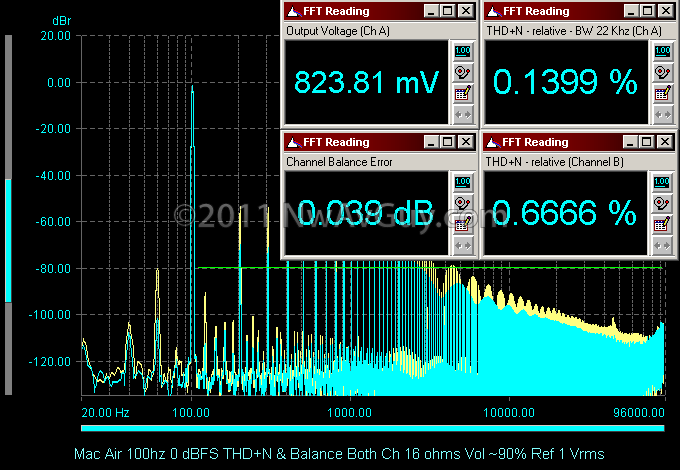Click the double-arrow icon in THD+N (Channel B) window
The image size is (680, 470).
point(662,246)
